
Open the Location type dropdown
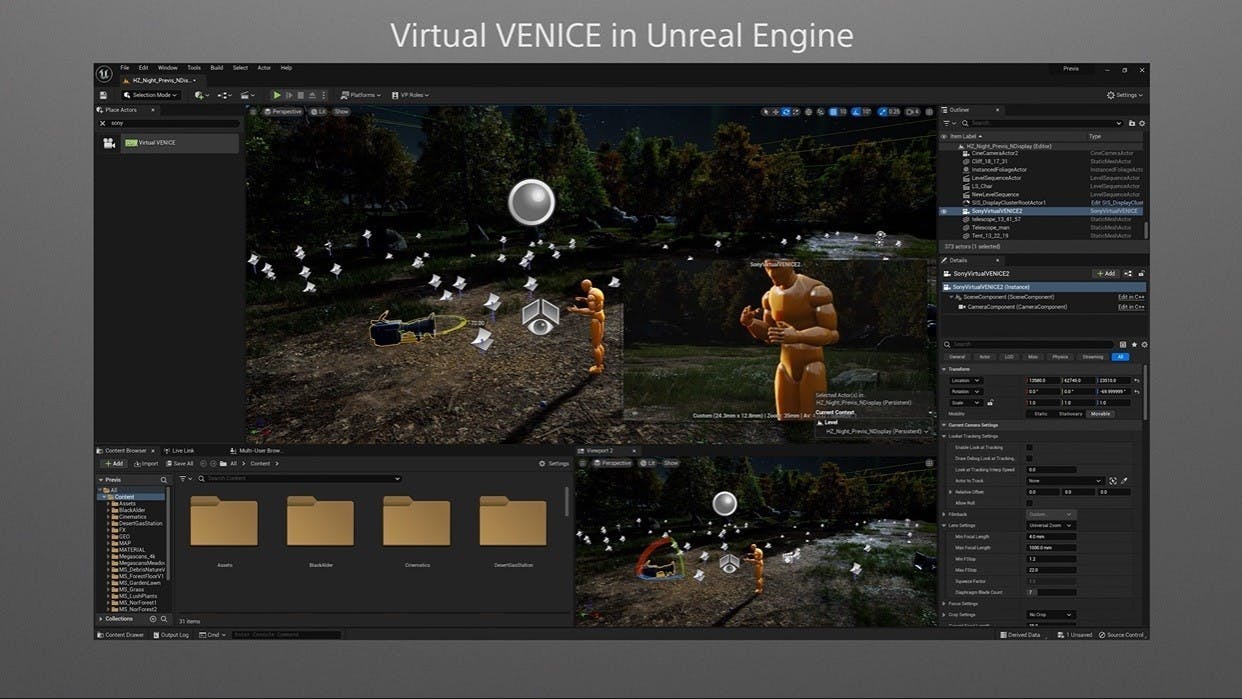pyautogui.click(x=965, y=380)
